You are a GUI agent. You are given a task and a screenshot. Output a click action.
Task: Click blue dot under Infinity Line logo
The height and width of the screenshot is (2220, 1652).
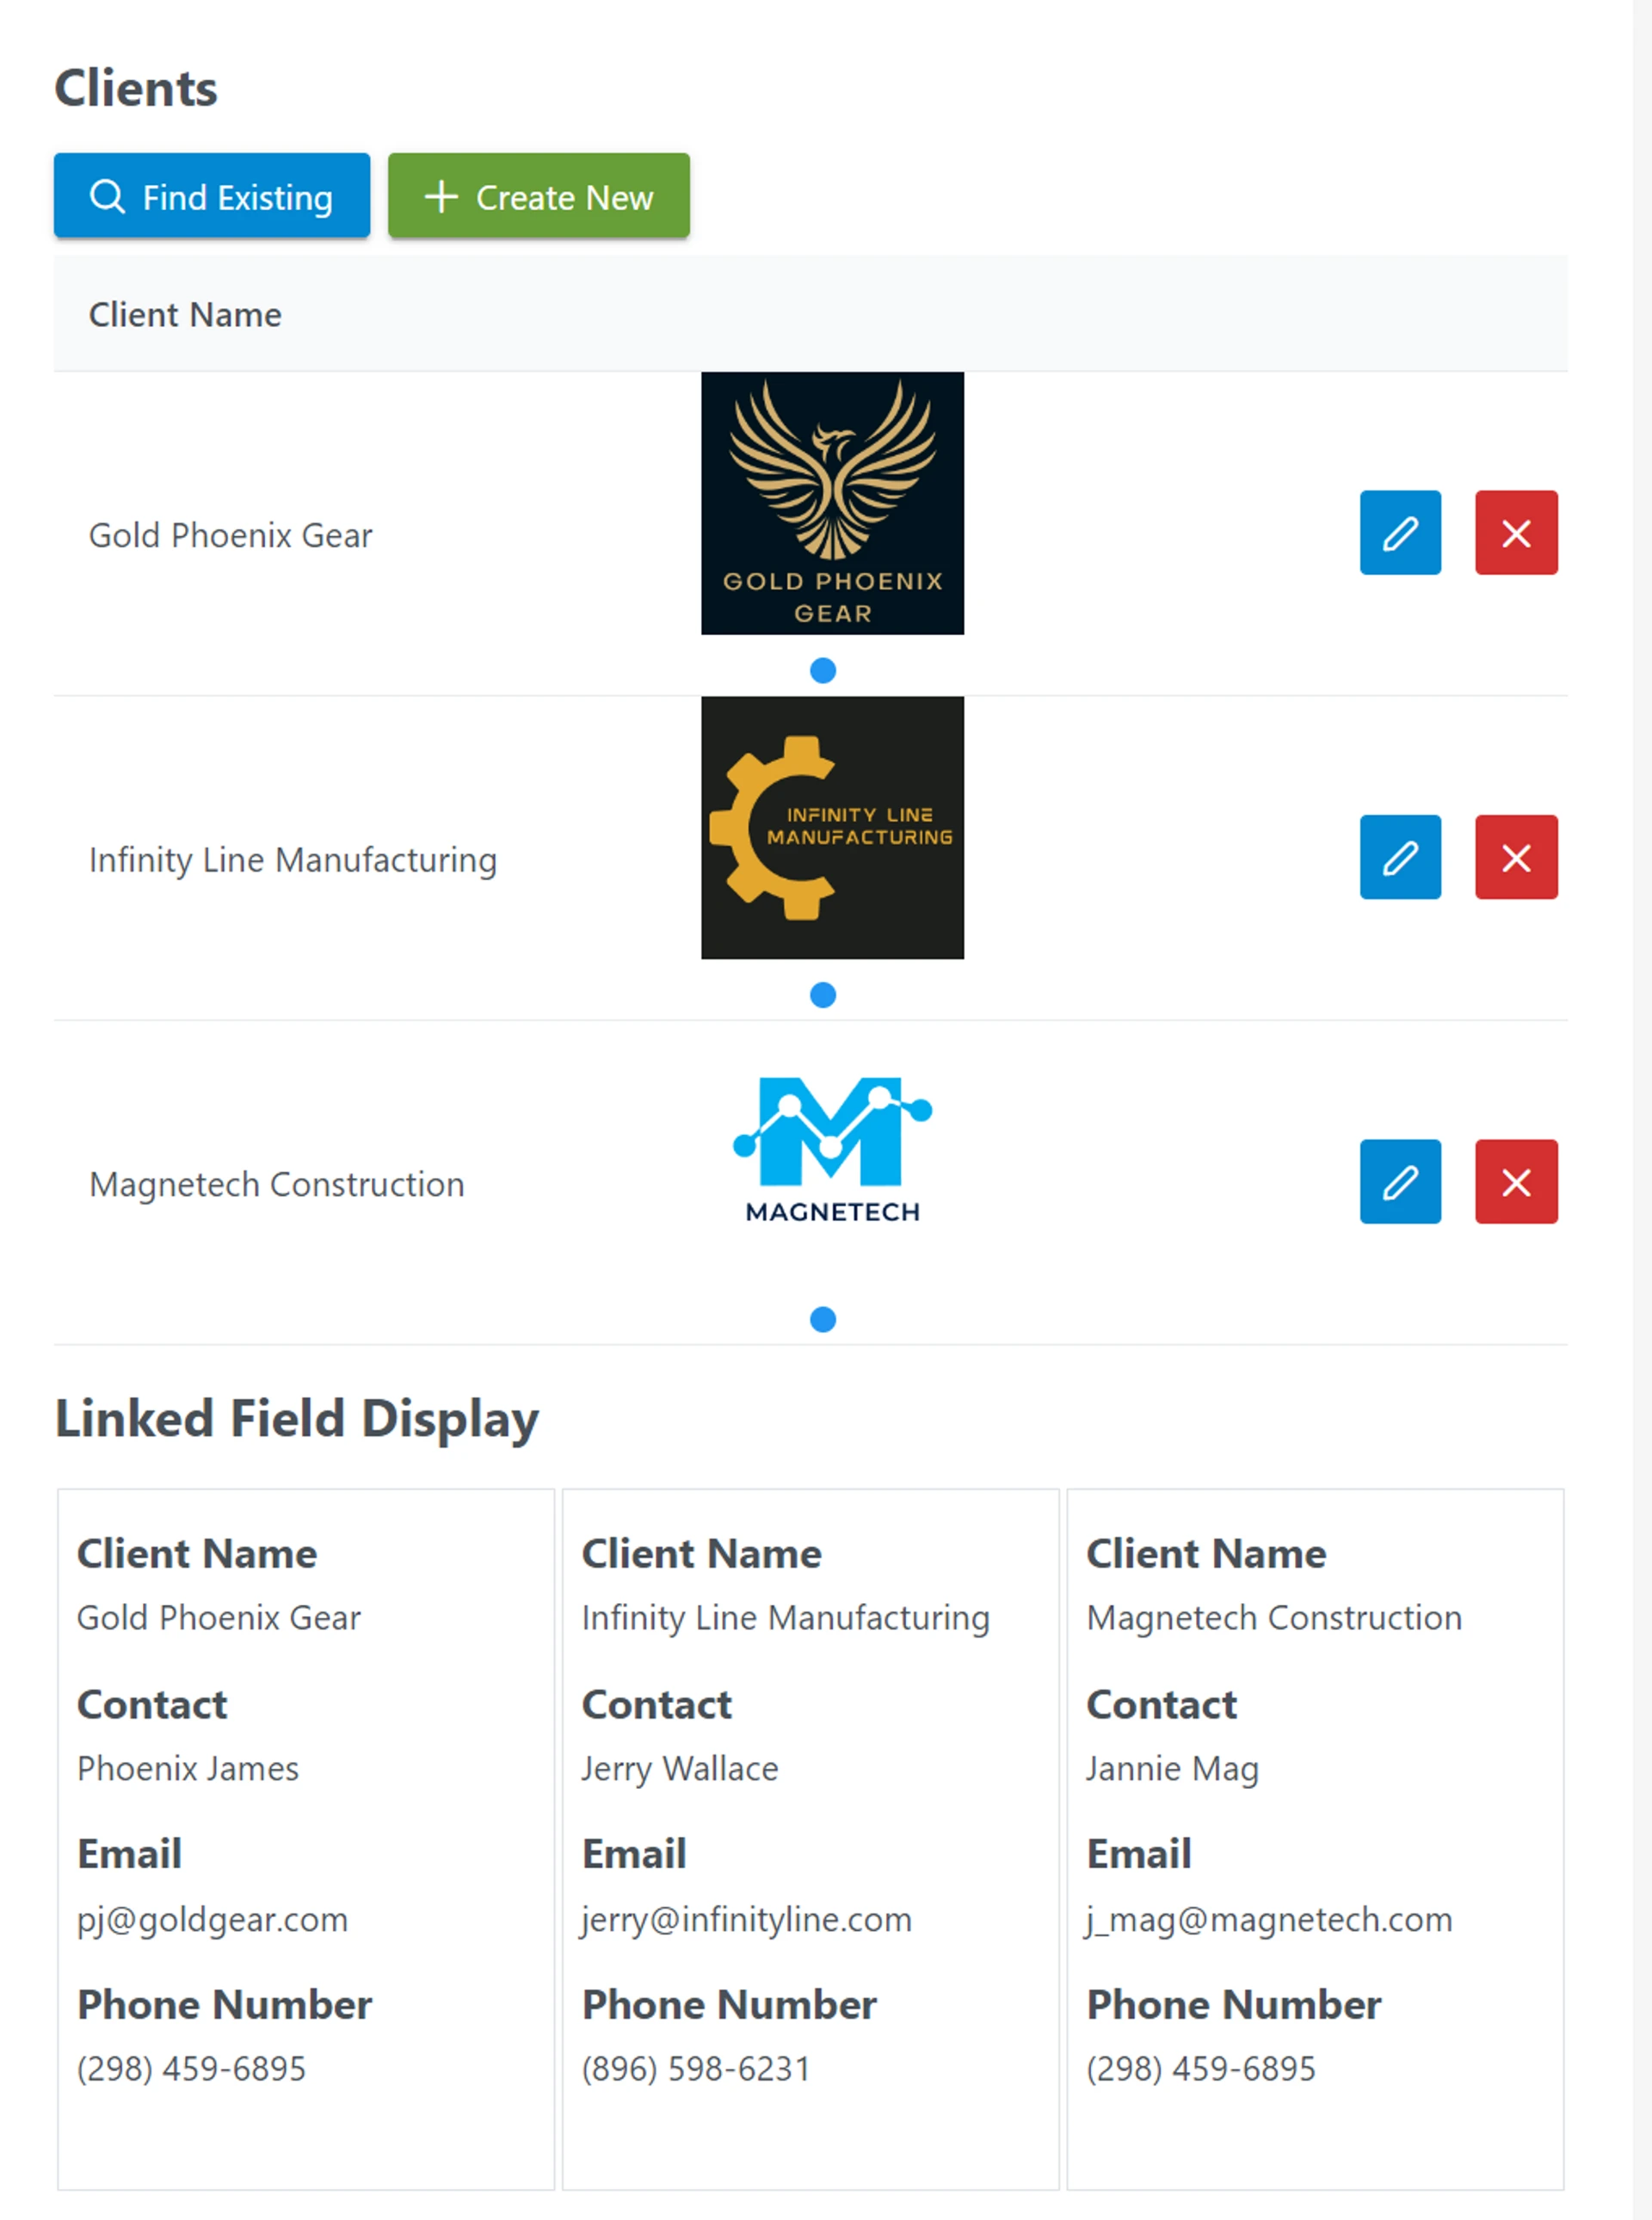click(822, 995)
